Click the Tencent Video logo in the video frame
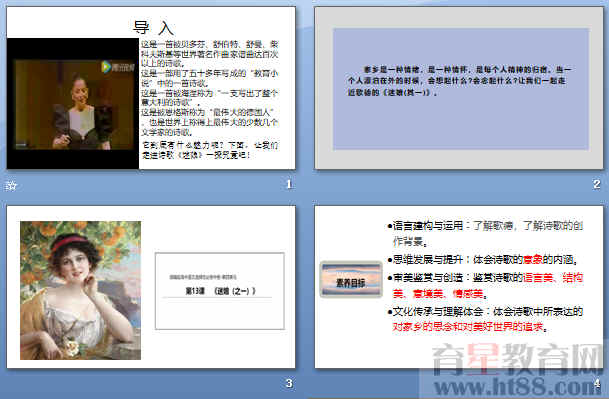Viewport: 609px width, 399px height. pos(118,67)
